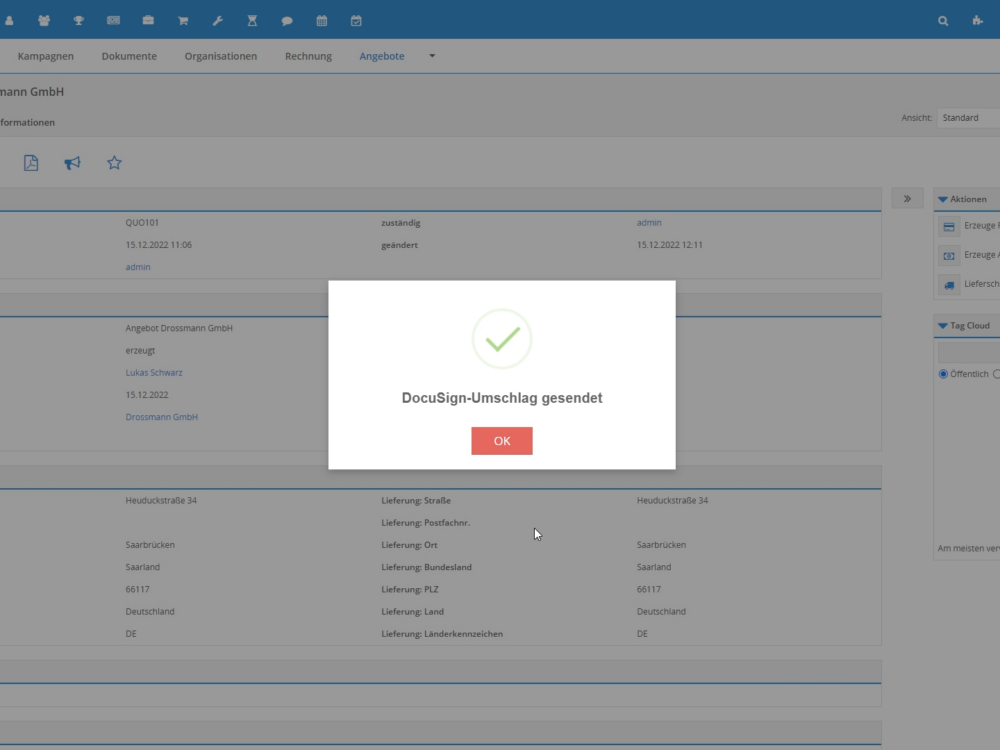Viewport: 1000px width, 750px height.
Task: Open the Lukas Schwarz contact link
Action: tap(154, 373)
